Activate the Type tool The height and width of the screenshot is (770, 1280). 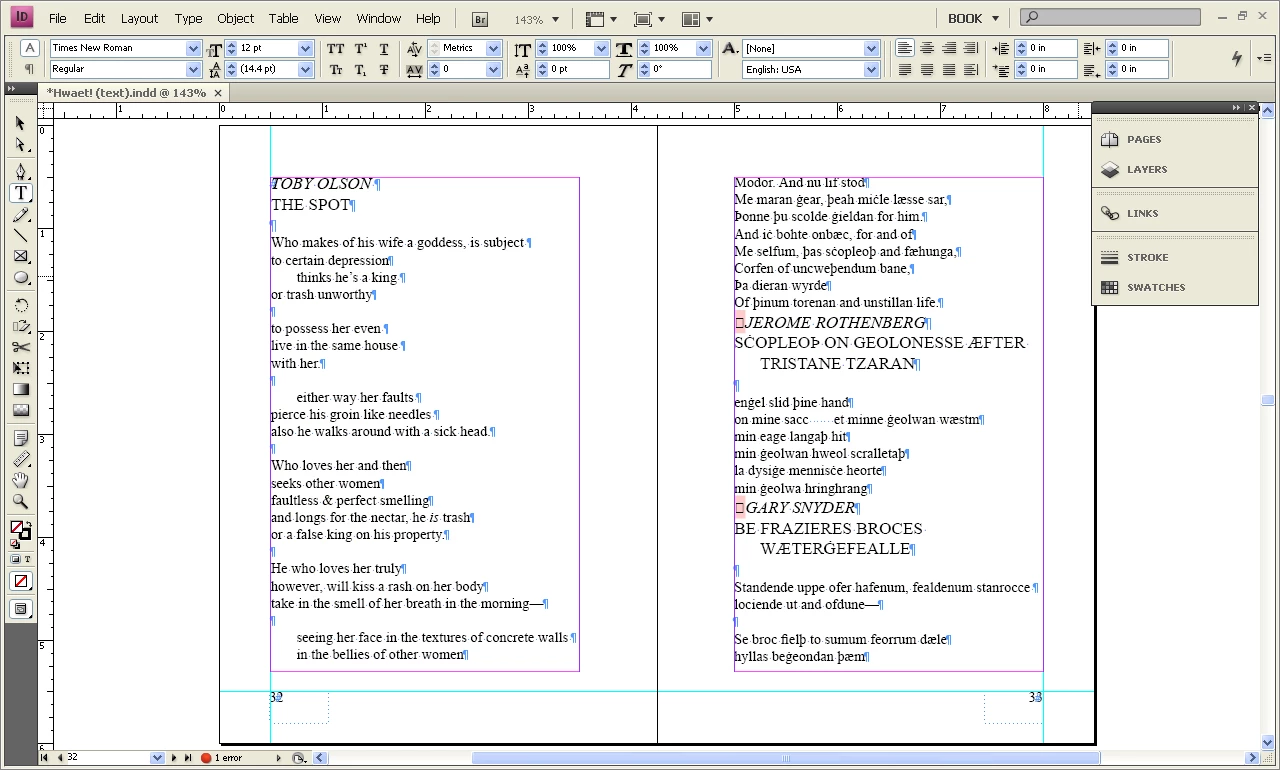coord(20,193)
